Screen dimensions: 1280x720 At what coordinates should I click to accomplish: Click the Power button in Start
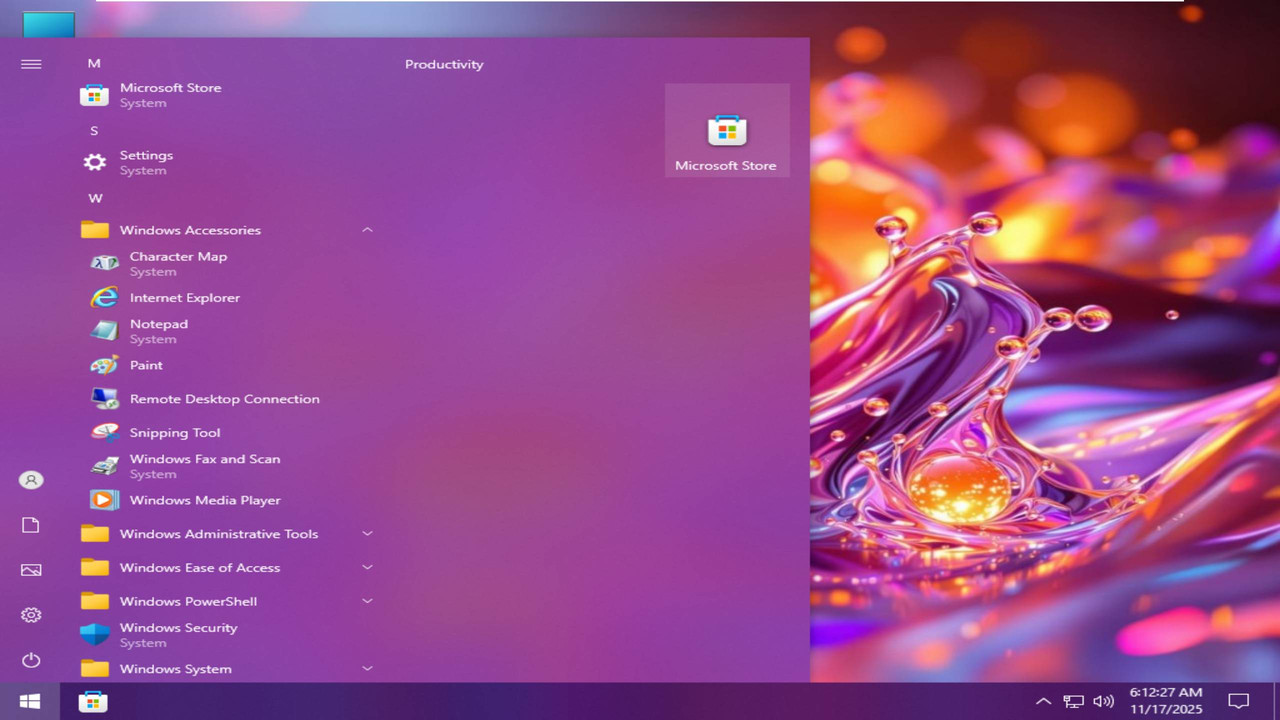tap(31, 660)
